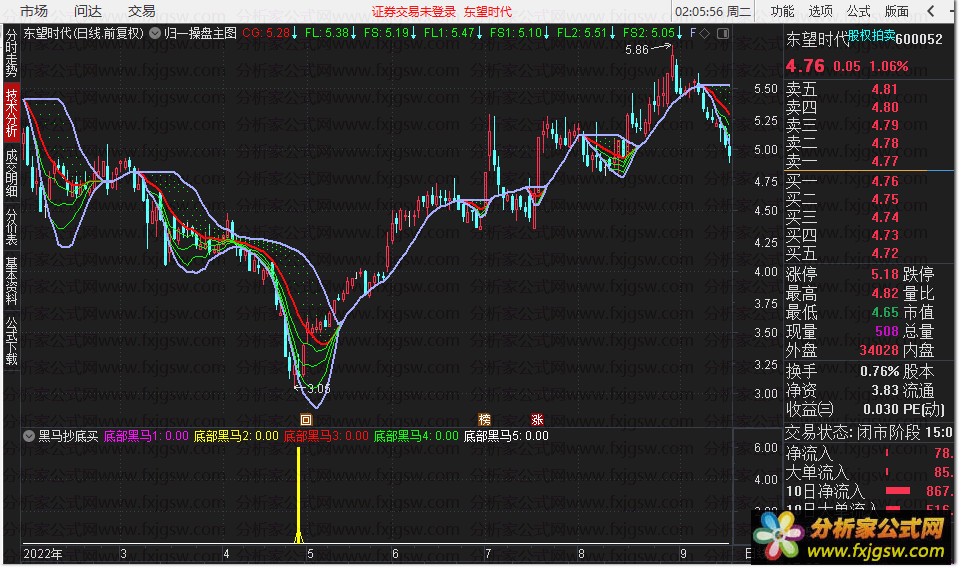Select the 买五 price 4.72

click(884, 253)
